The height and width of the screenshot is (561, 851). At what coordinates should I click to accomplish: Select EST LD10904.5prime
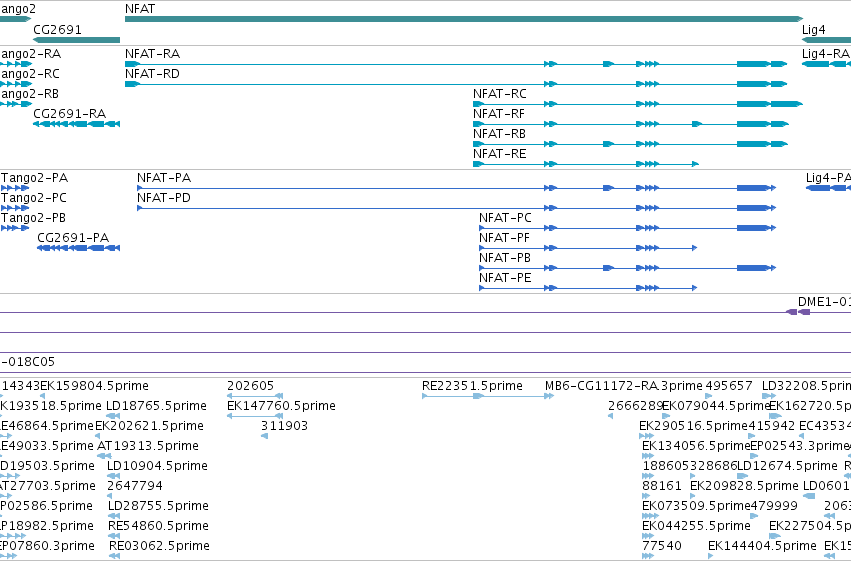[x=157, y=466]
